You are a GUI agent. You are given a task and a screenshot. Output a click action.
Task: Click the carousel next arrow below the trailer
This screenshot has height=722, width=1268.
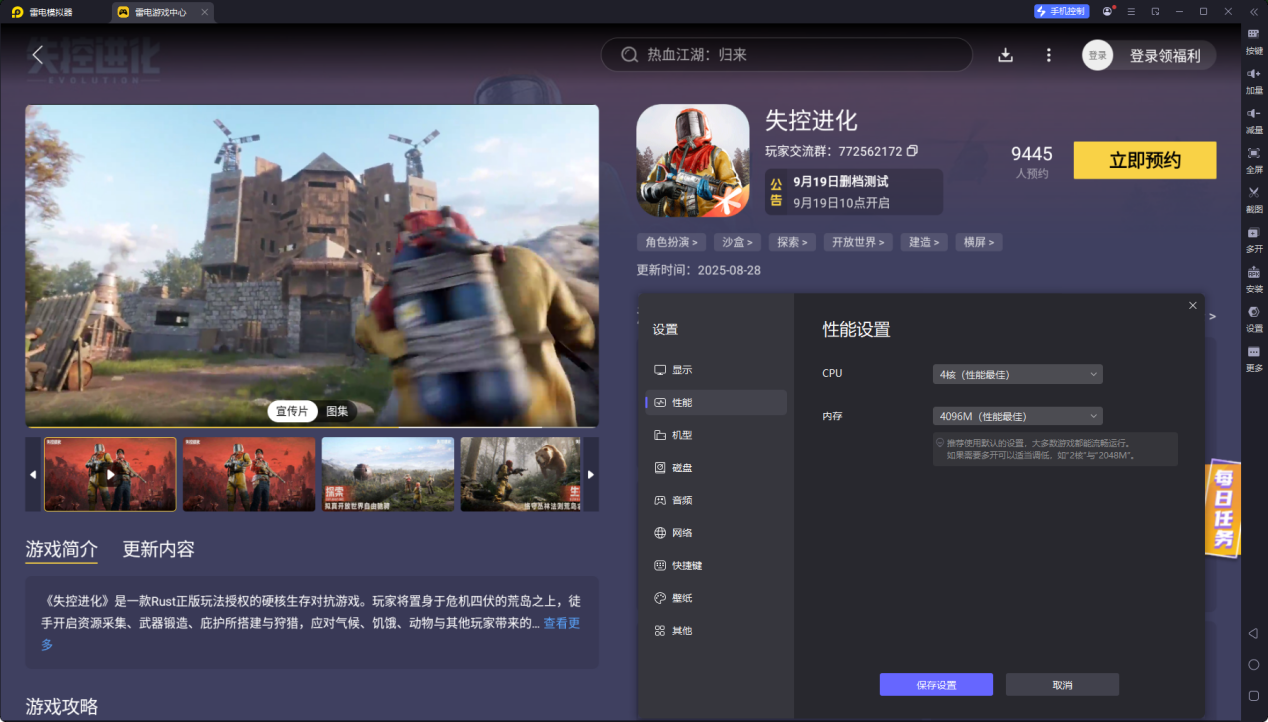coord(589,474)
